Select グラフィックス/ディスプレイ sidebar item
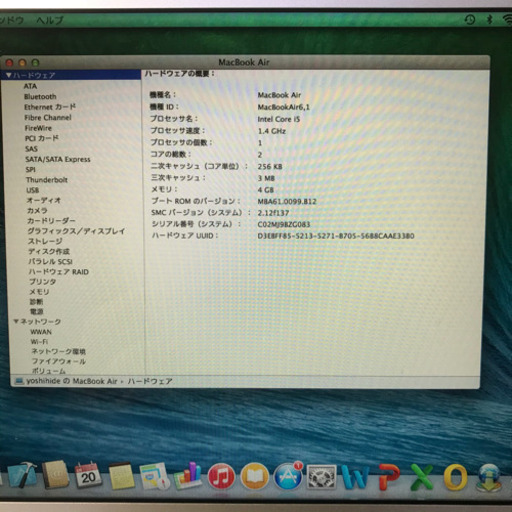The image size is (512, 512). (x=76, y=231)
